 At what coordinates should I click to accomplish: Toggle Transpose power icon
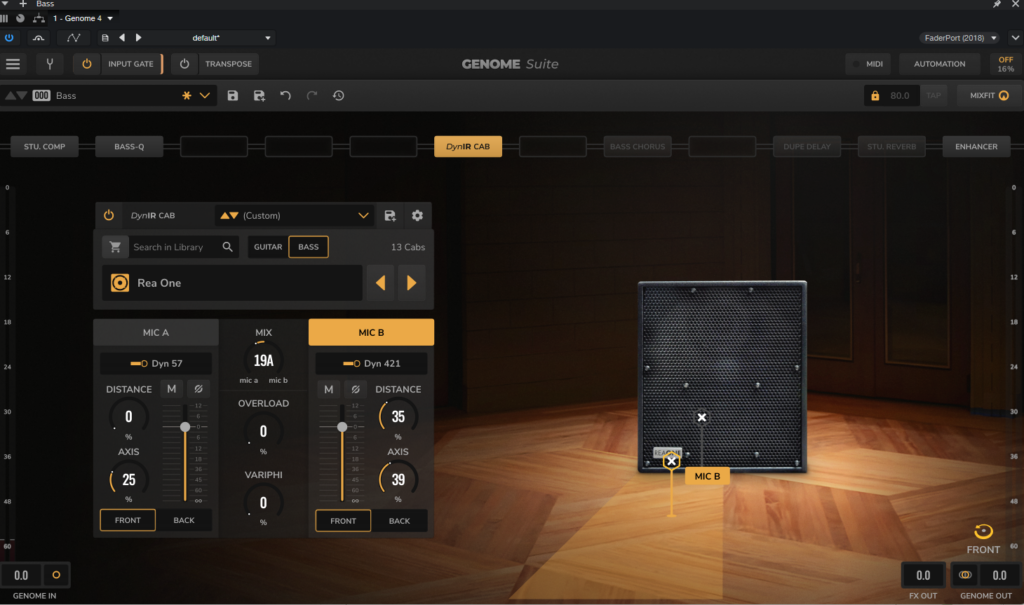pos(184,64)
